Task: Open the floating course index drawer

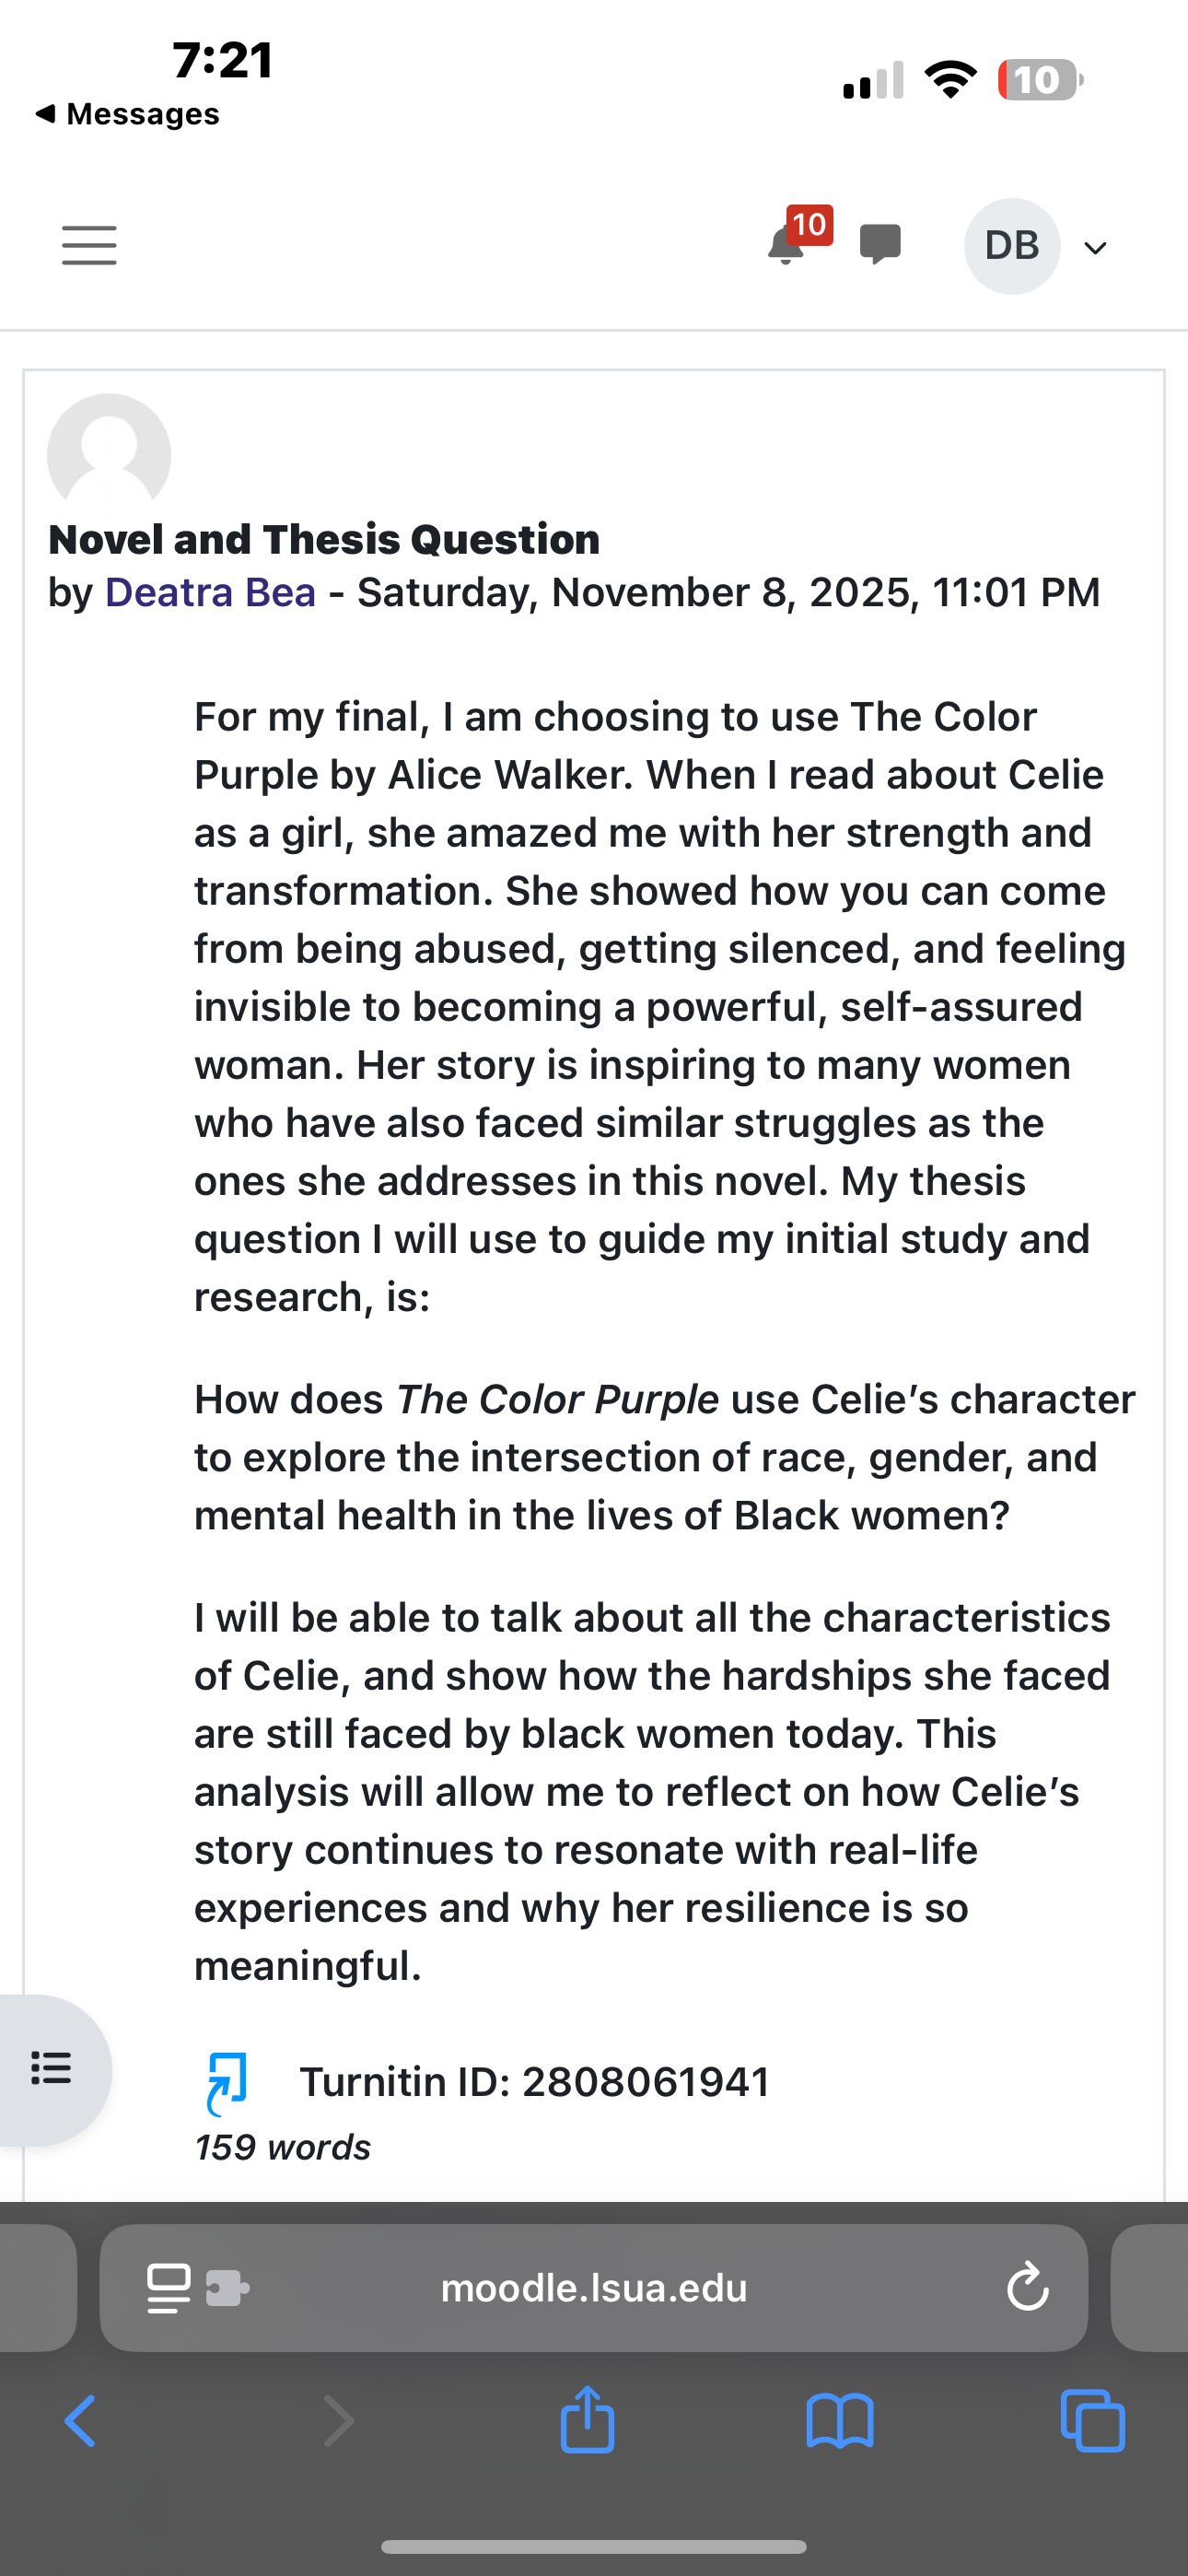Action: point(52,2068)
